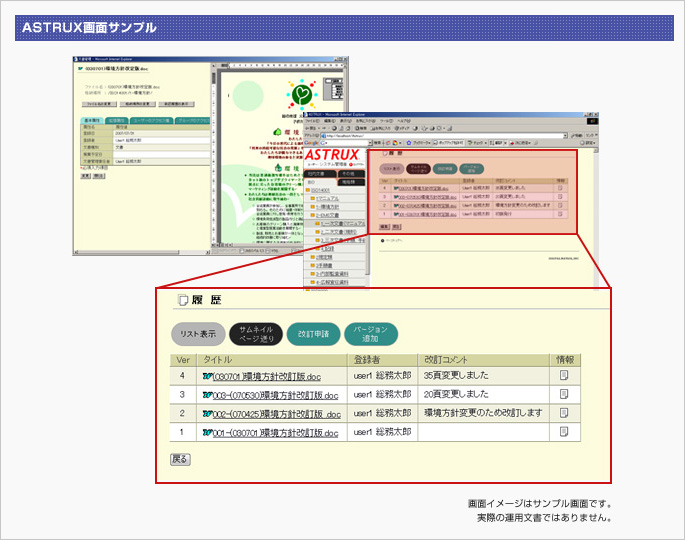Select the 1-環境方針 folder in the tree

[x=327, y=207]
